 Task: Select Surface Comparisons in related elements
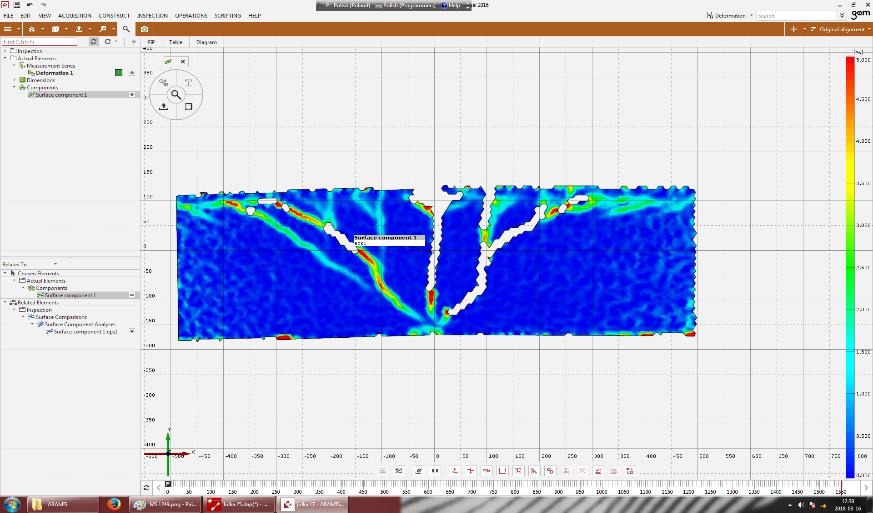point(59,317)
